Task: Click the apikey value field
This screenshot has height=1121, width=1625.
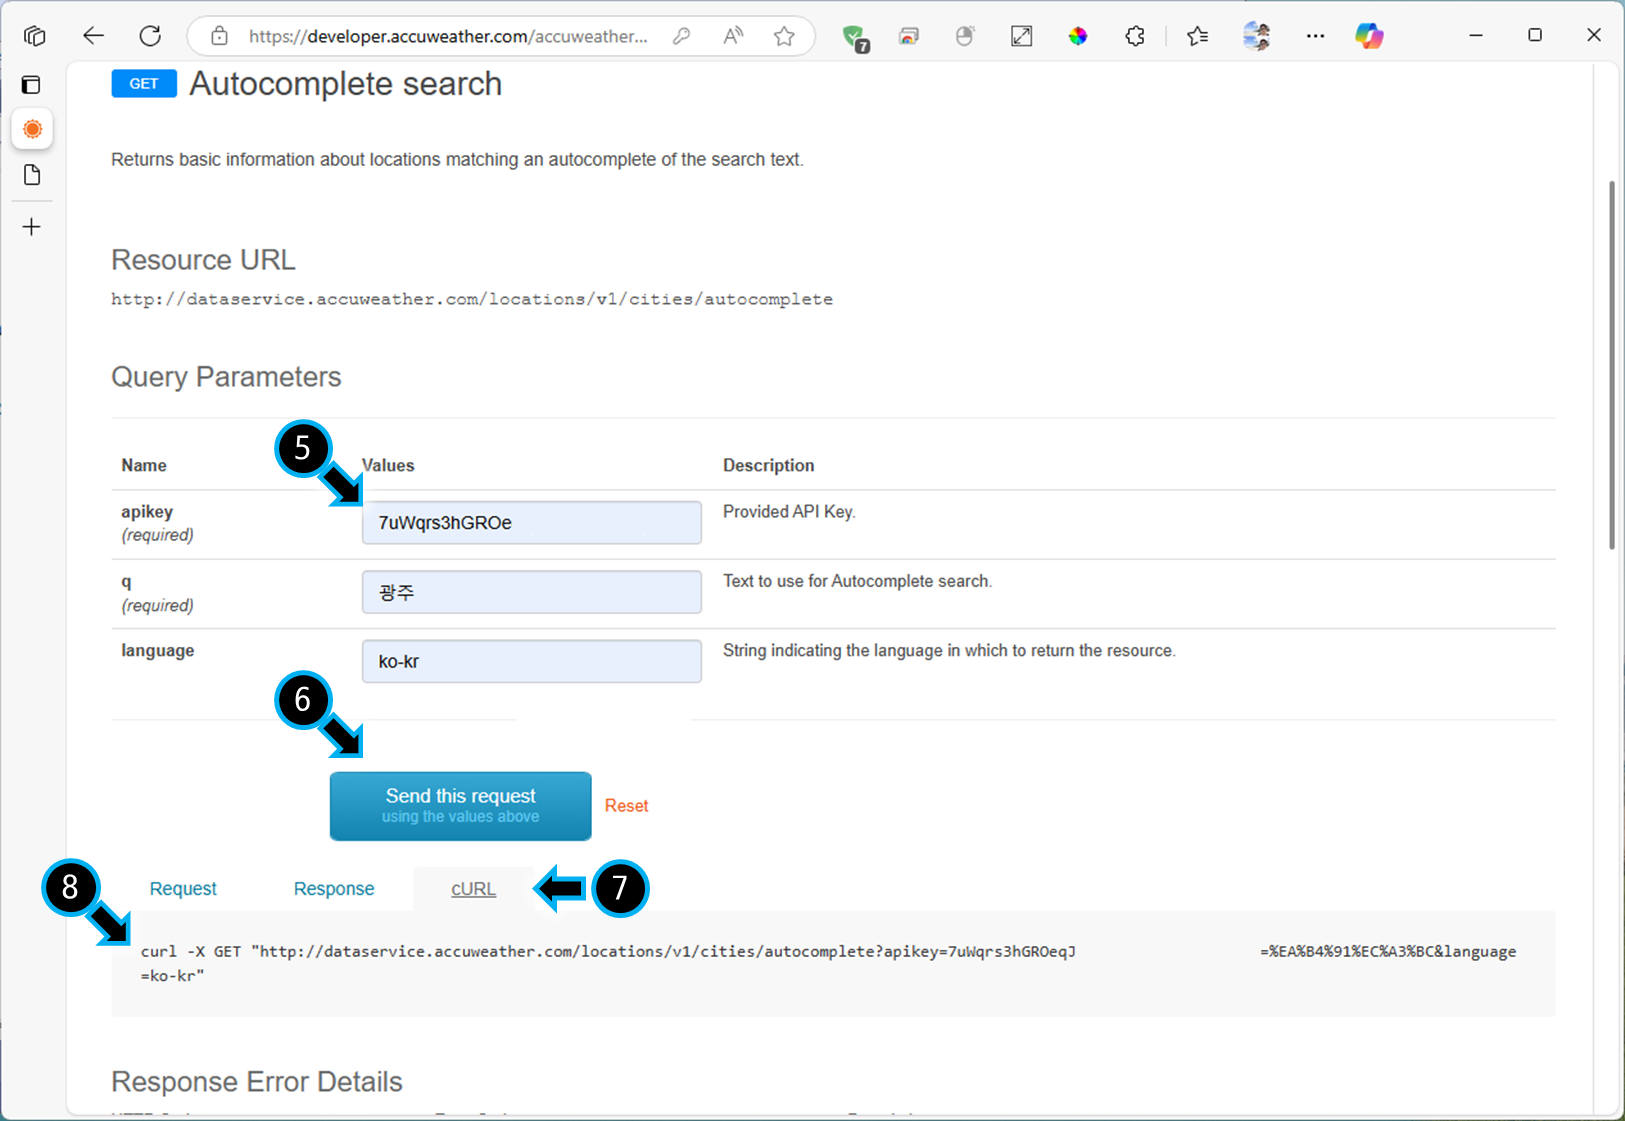Action: pyautogui.click(x=532, y=522)
